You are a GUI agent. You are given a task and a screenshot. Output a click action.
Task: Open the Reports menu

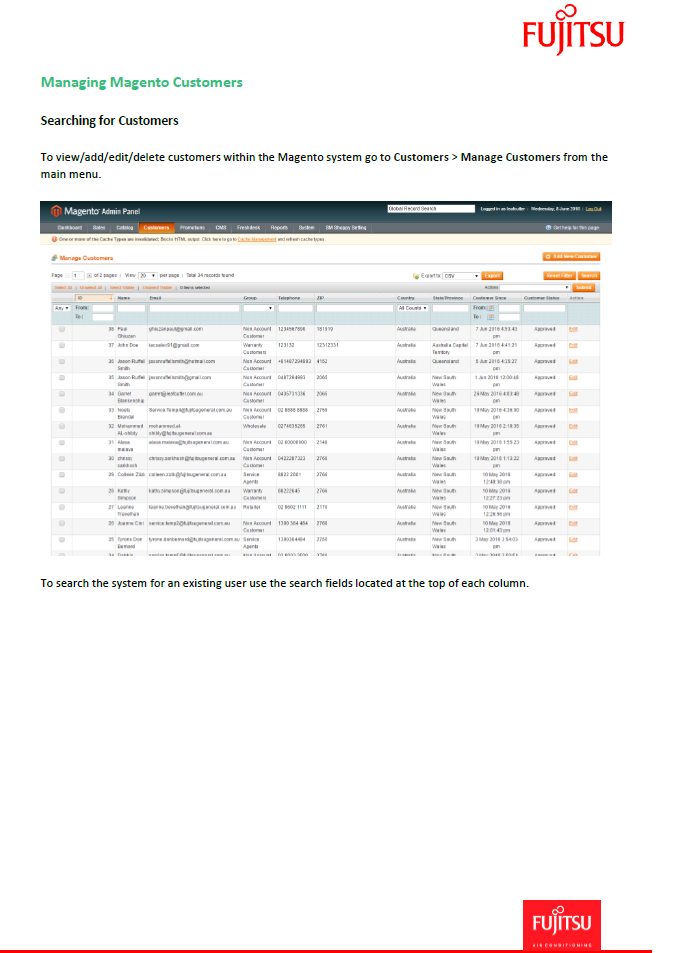pyautogui.click(x=279, y=228)
